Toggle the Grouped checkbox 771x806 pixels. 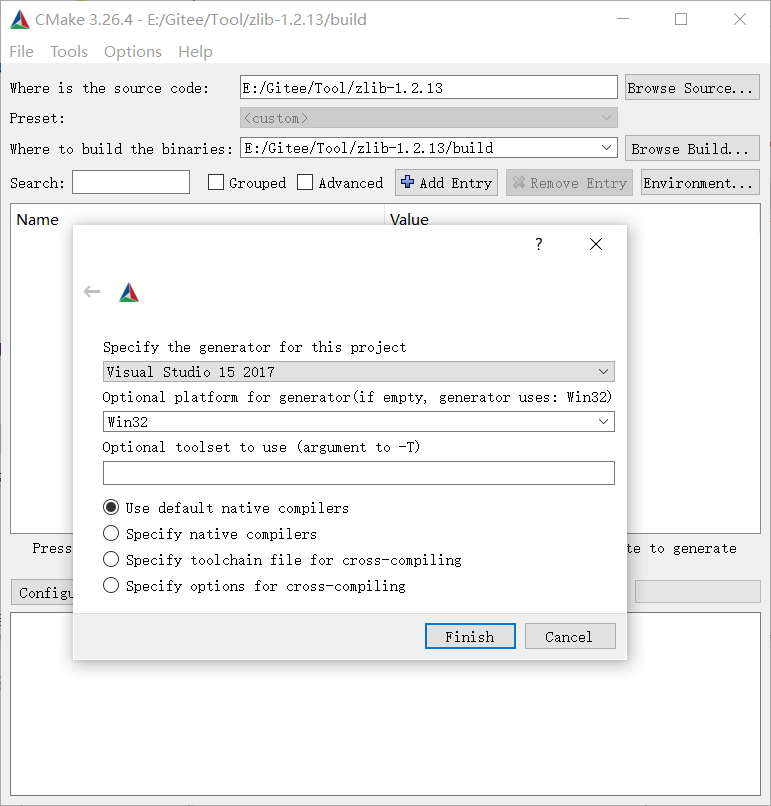(x=216, y=182)
